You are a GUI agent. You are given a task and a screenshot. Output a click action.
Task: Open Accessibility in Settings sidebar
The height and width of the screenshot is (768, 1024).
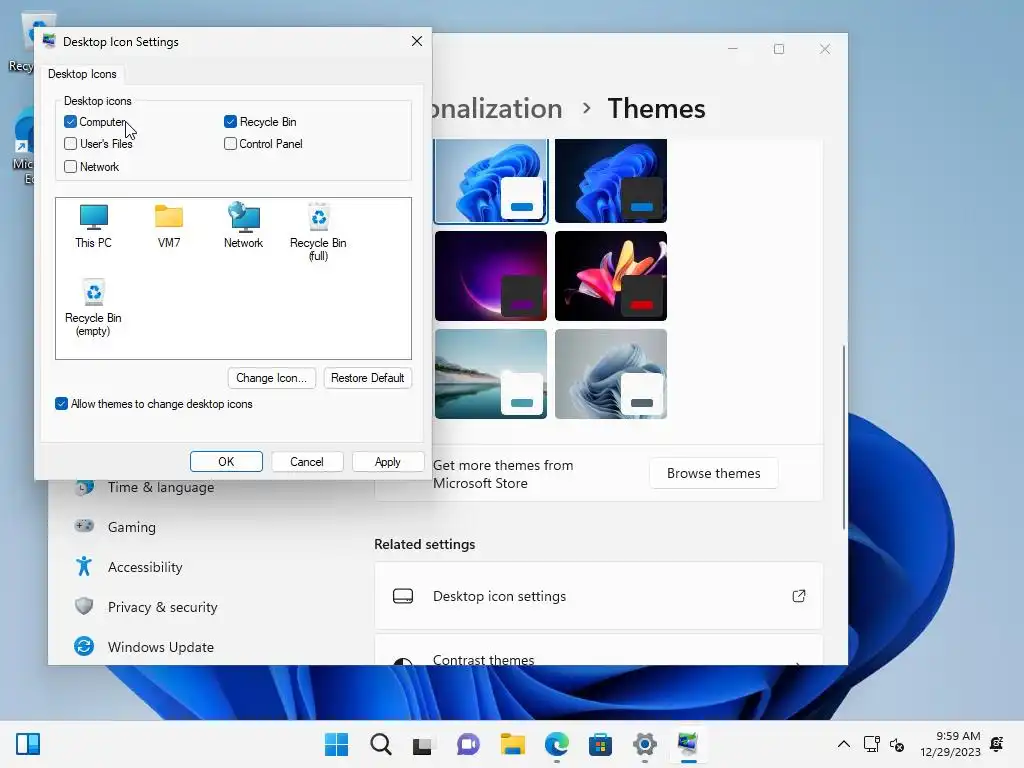(144, 567)
